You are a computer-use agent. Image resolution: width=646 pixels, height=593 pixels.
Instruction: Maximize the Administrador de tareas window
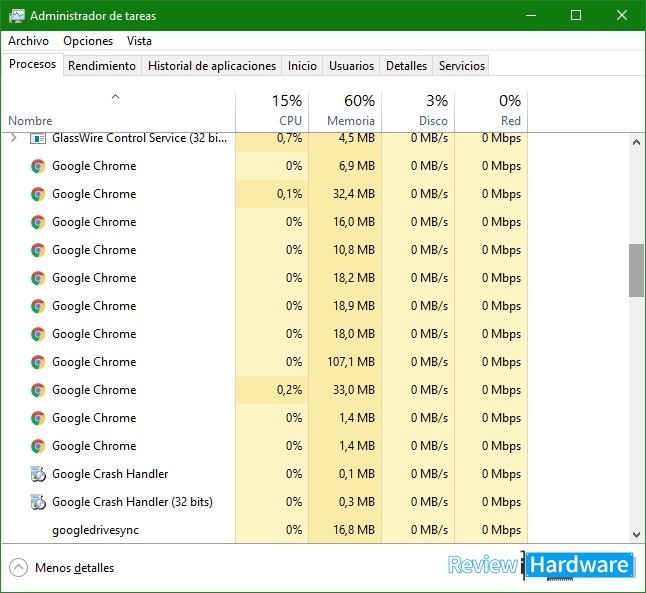tap(576, 16)
